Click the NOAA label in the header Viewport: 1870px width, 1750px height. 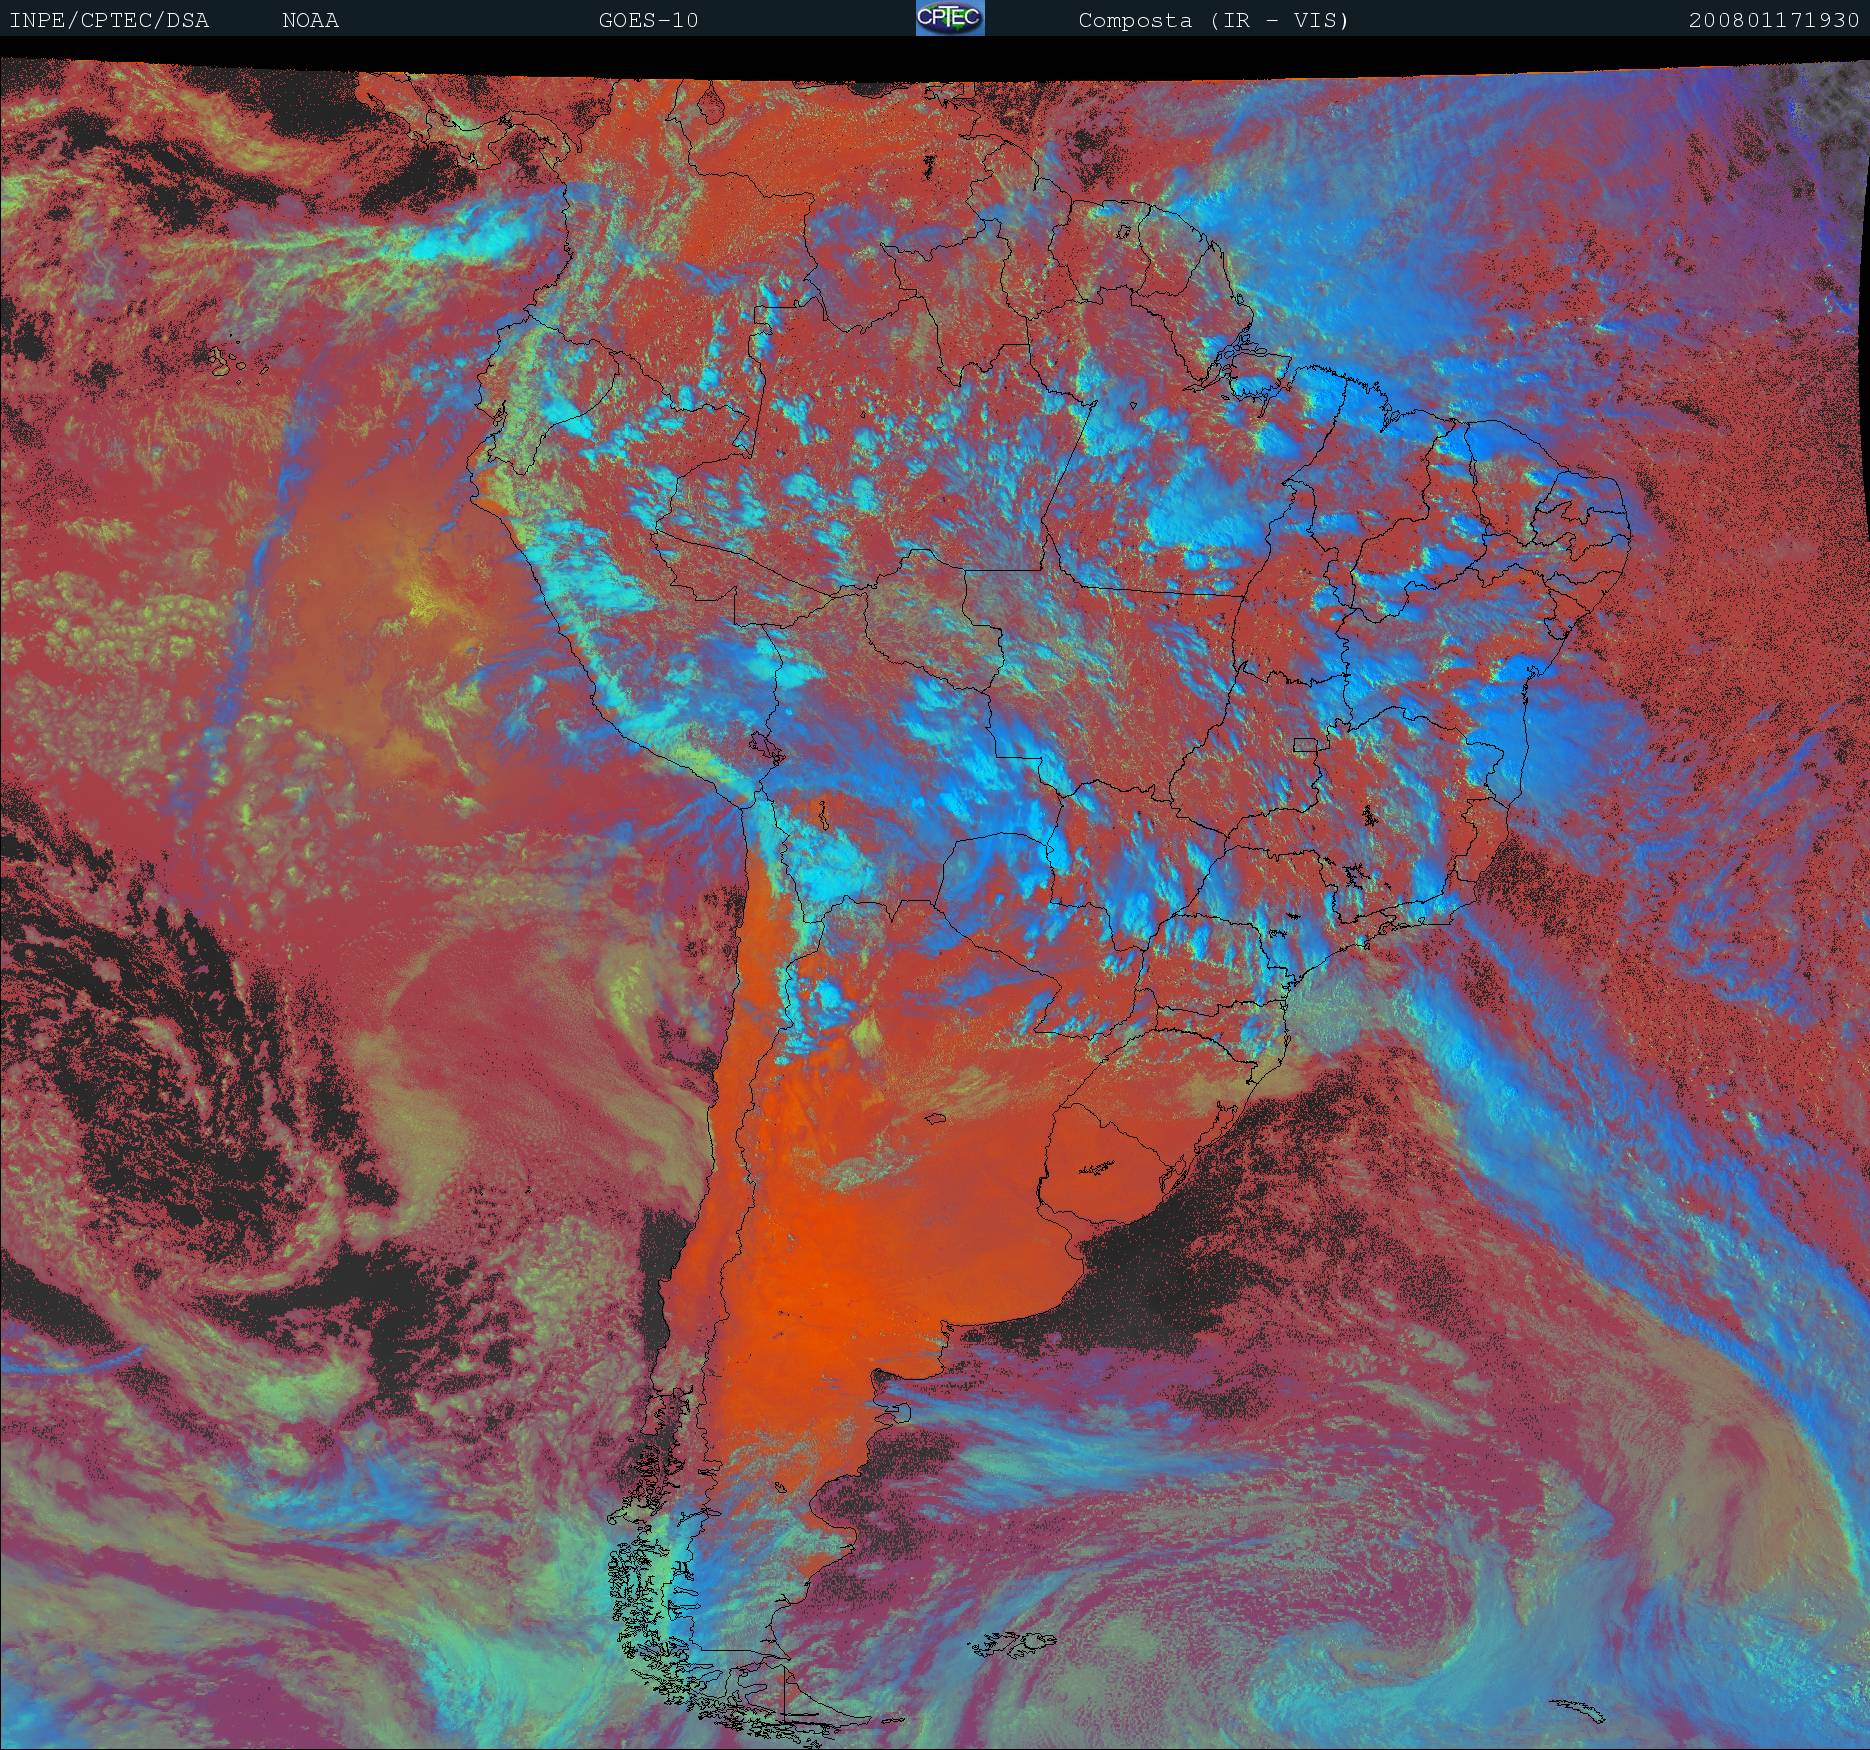310,20
